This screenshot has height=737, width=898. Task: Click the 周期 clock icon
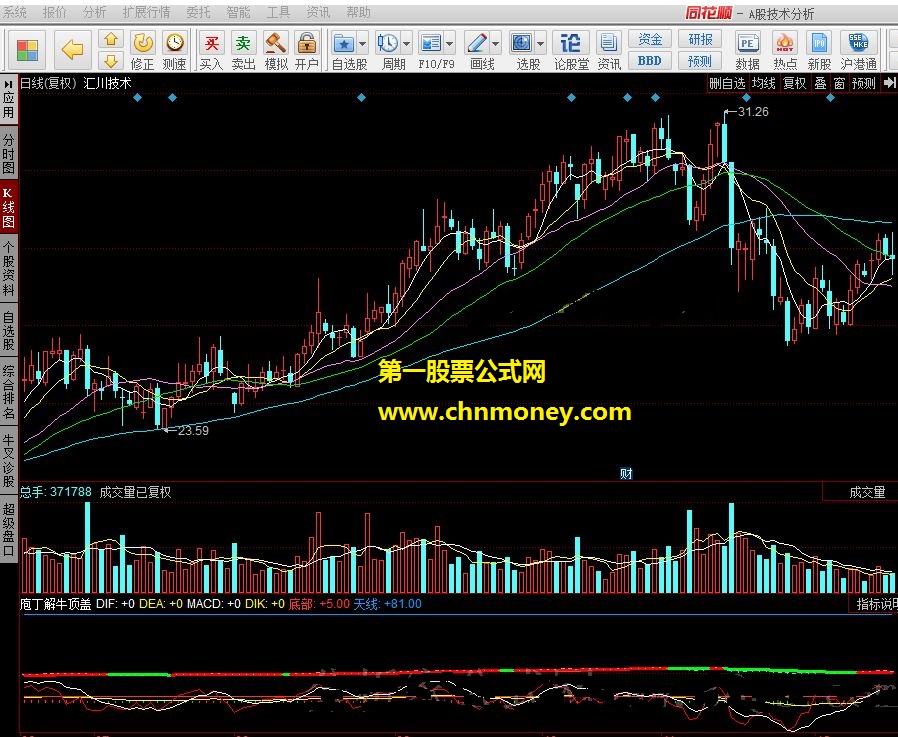point(388,44)
